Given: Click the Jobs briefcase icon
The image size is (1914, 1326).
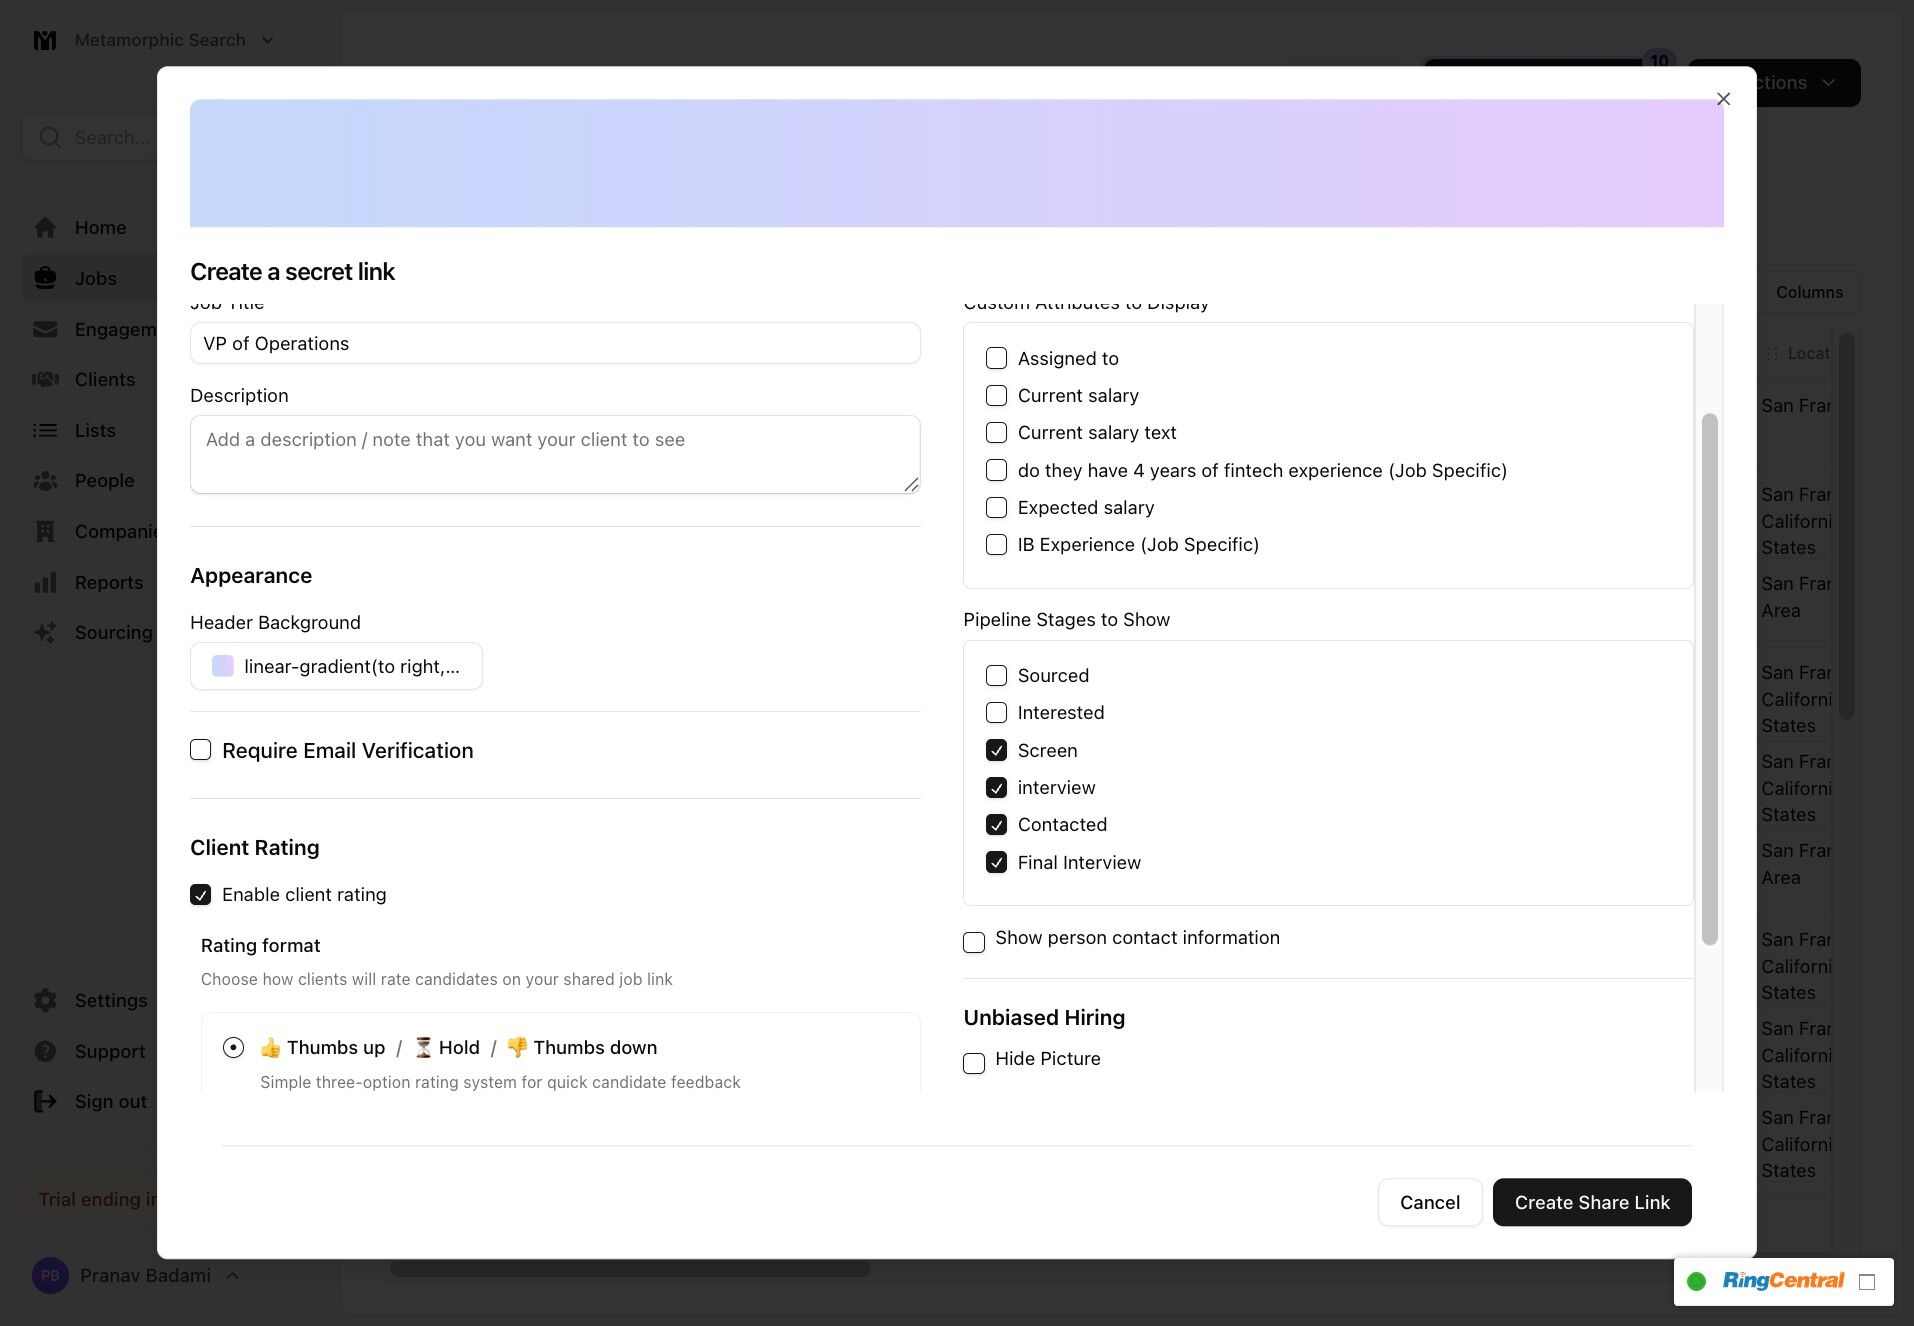Looking at the screenshot, I should pos(45,278).
